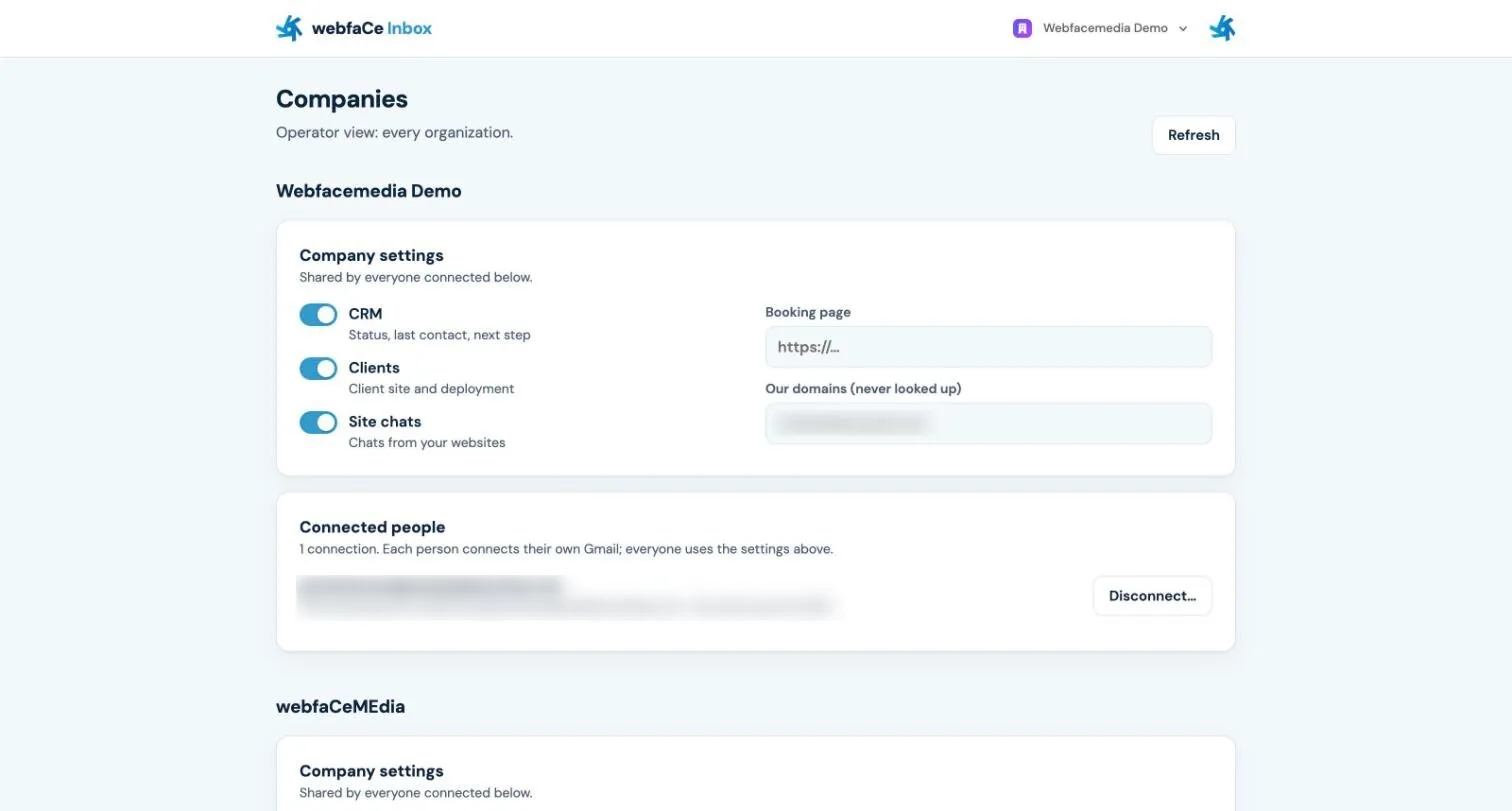Click the Disconnect… button
The image size is (1512, 811).
[x=1152, y=596]
